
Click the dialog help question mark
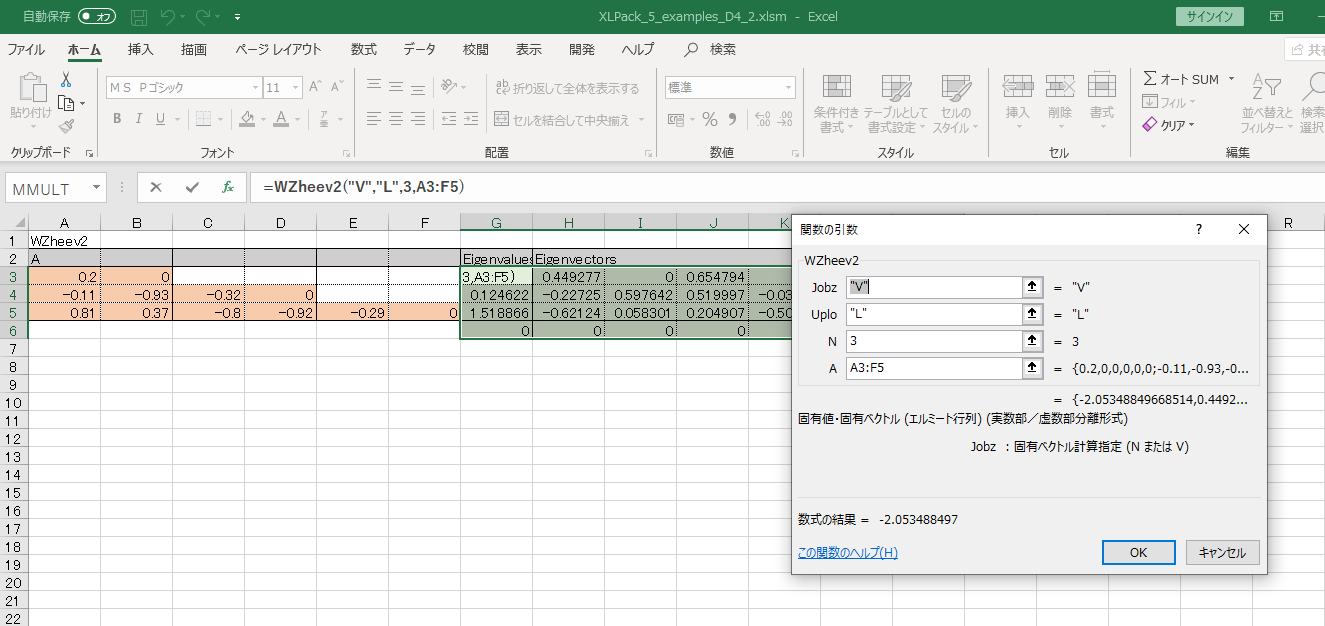1199,229
